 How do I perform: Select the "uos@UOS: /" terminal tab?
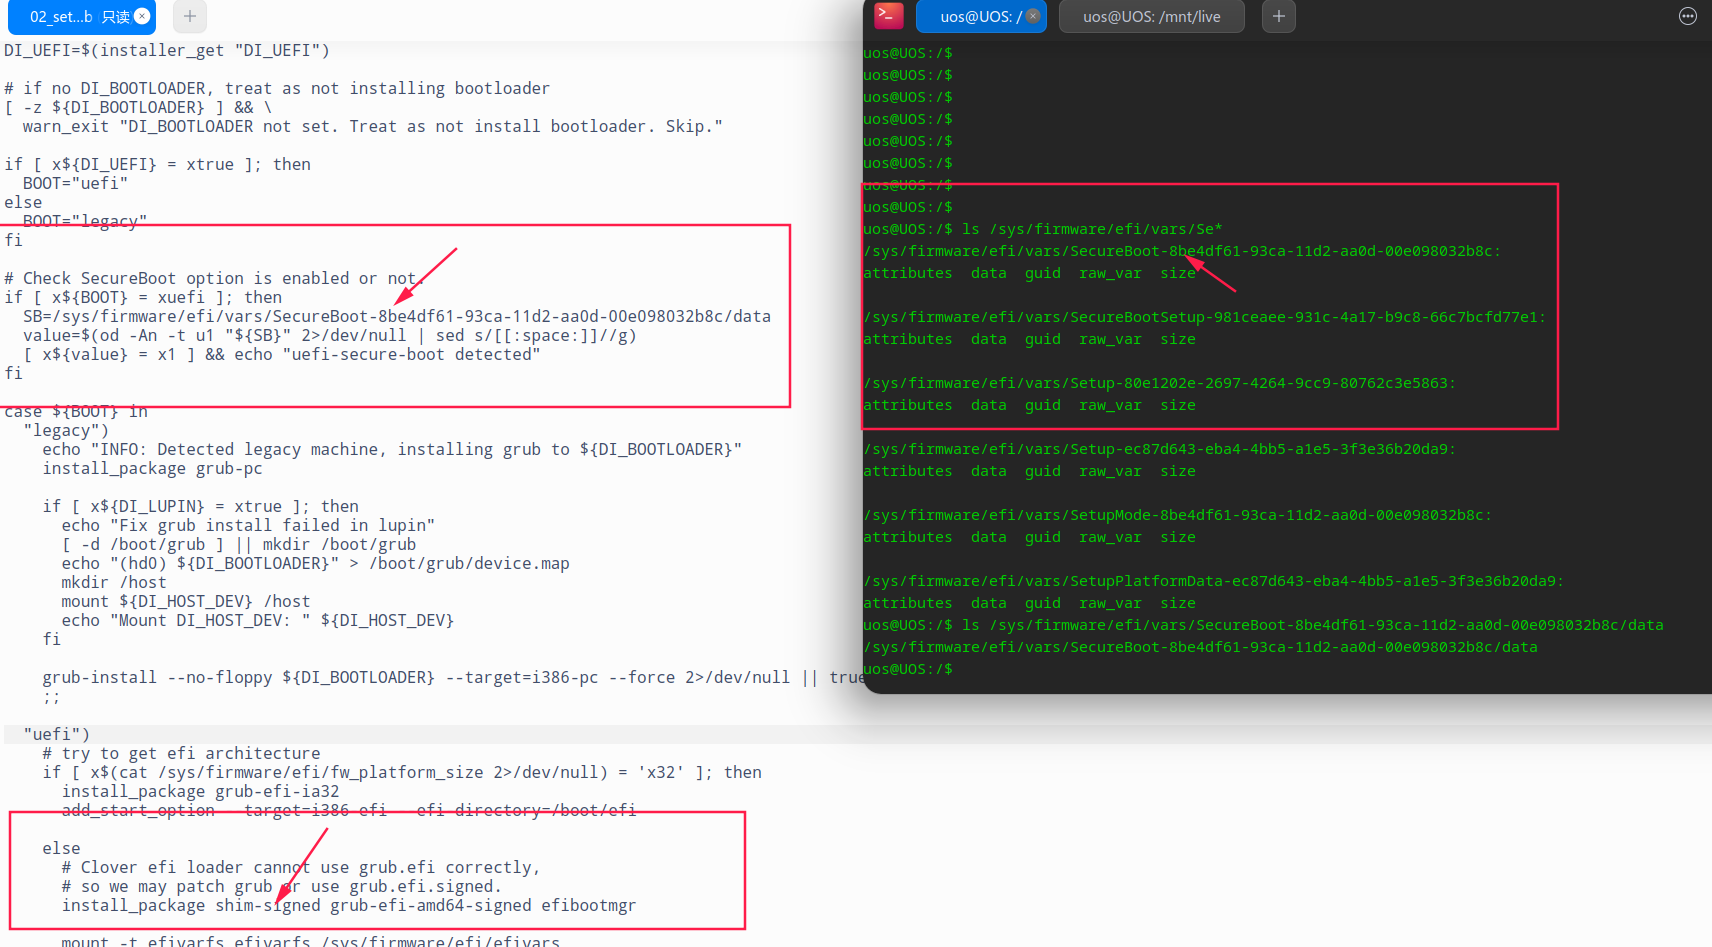[981, 16]
